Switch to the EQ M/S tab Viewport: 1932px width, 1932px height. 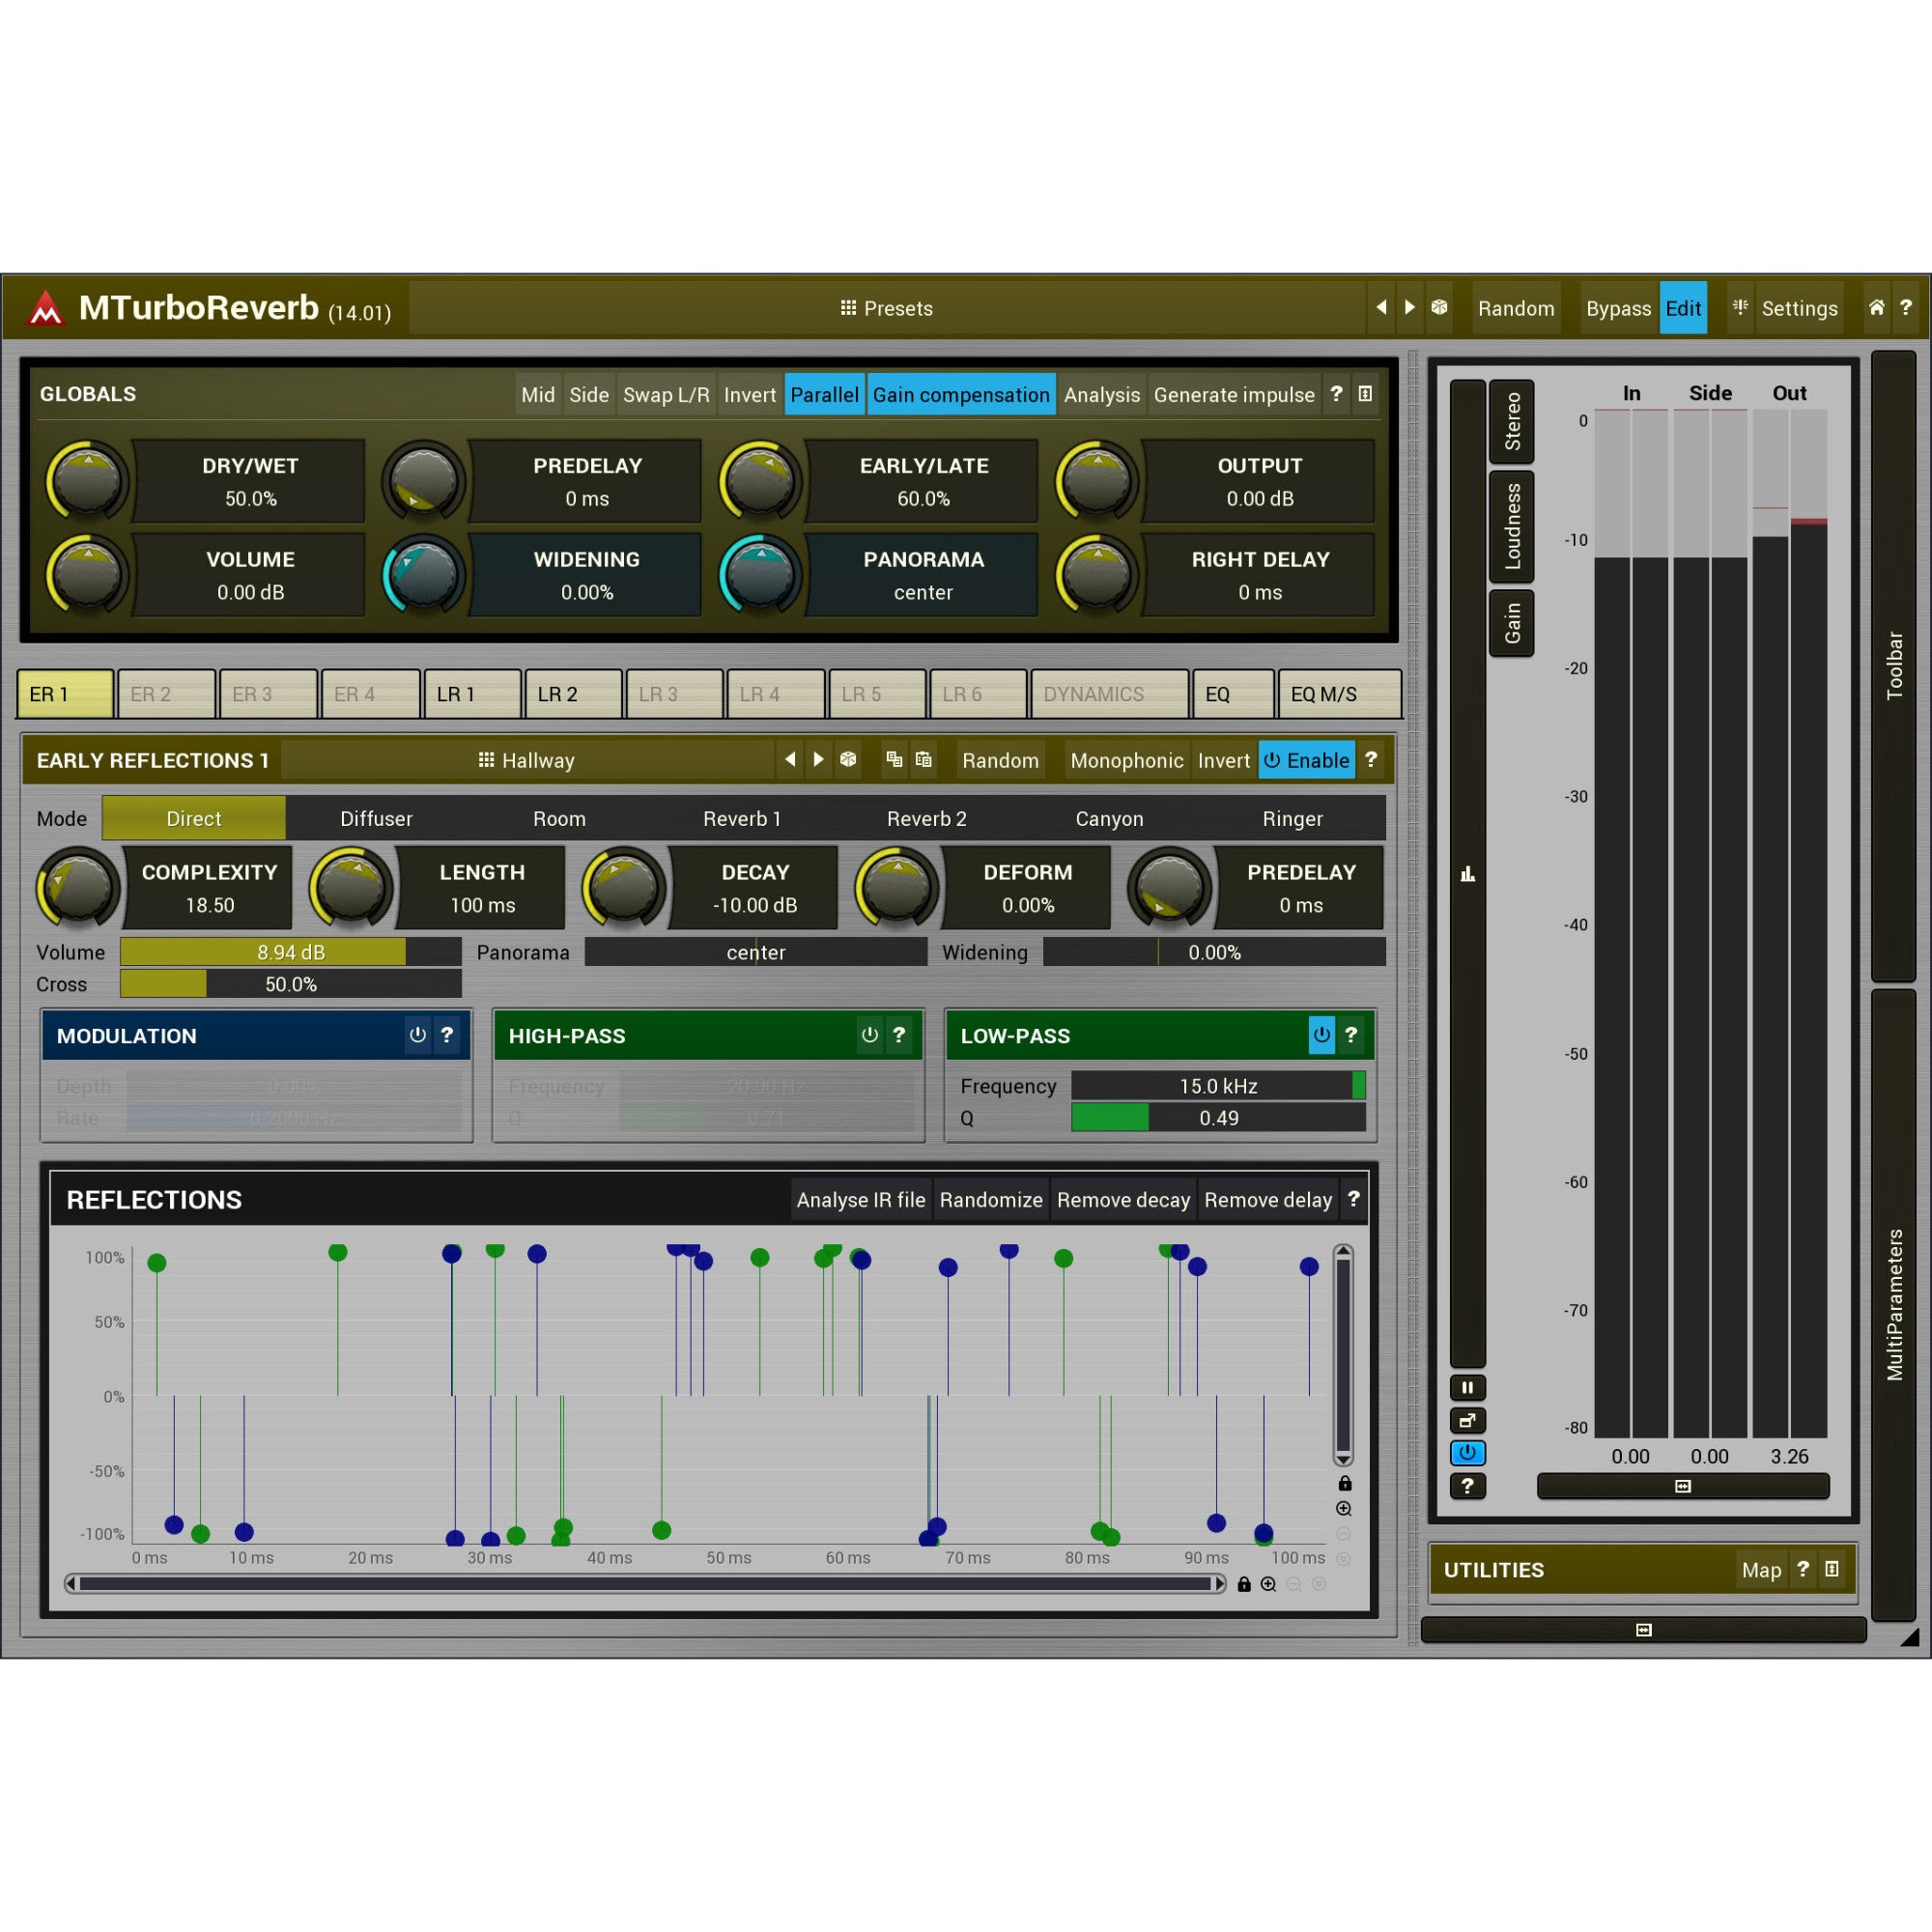coord(1339,694)
